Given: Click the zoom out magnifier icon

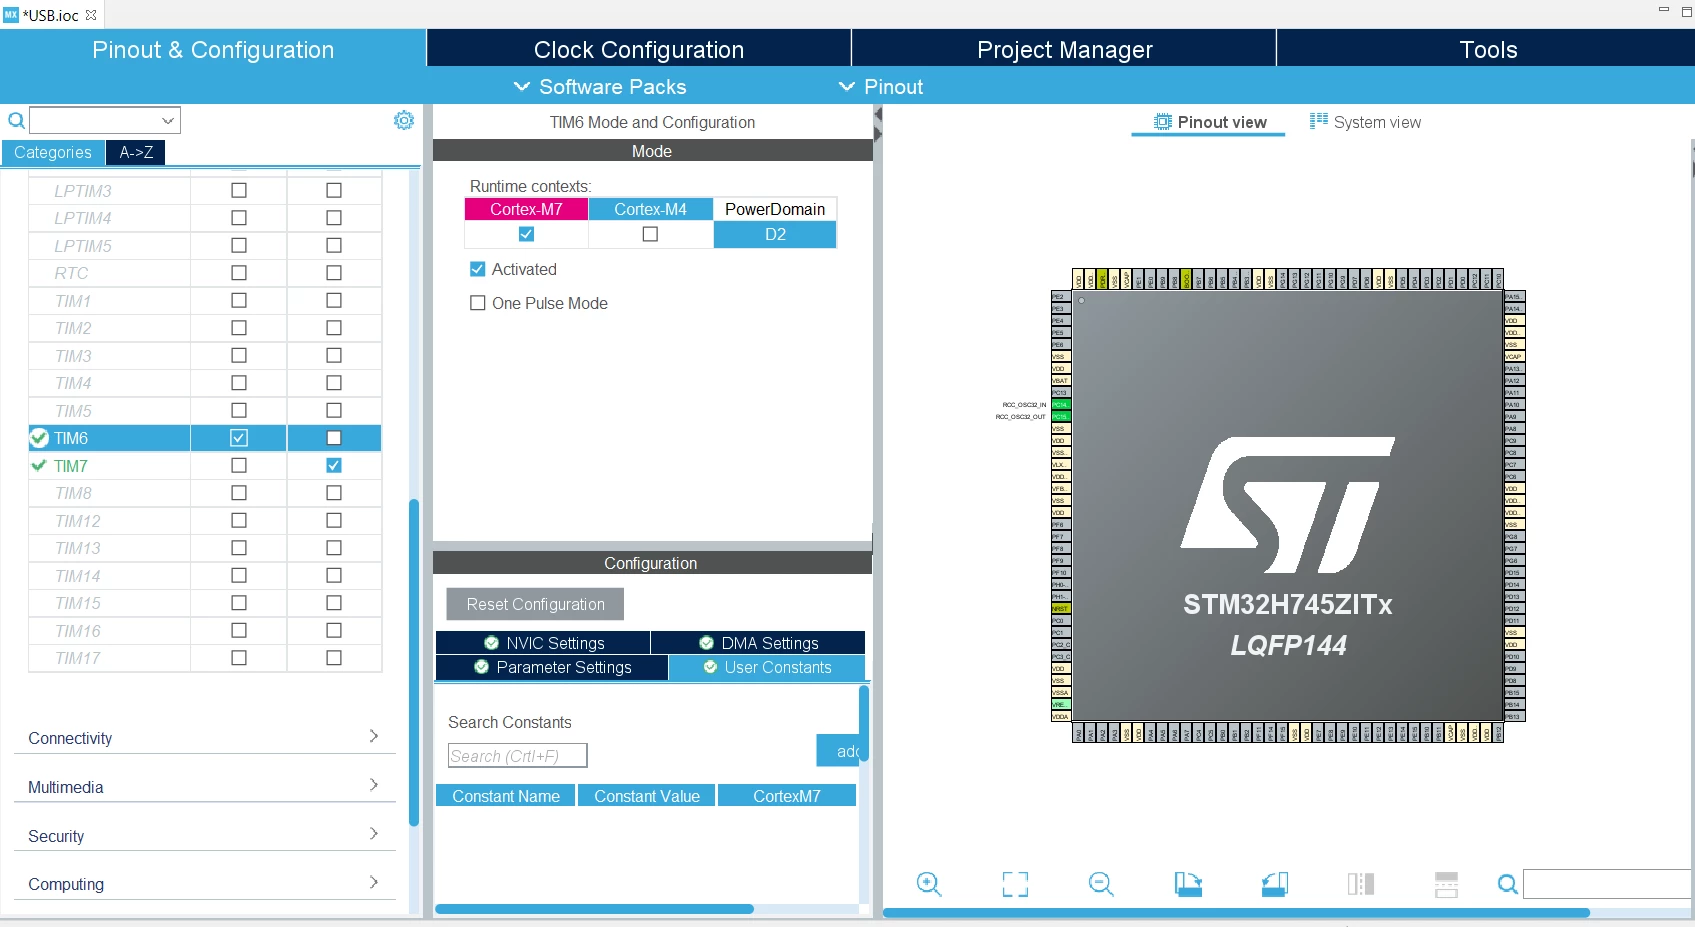Looking at the screenshot, I should click(x=1101, y=884).
